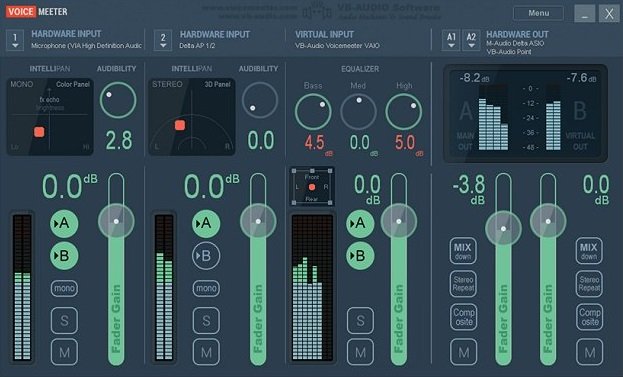The width and height of the screenshot is (623, 377).
Task: Open the A2 hardware out selector
Action: click(471, 40)
